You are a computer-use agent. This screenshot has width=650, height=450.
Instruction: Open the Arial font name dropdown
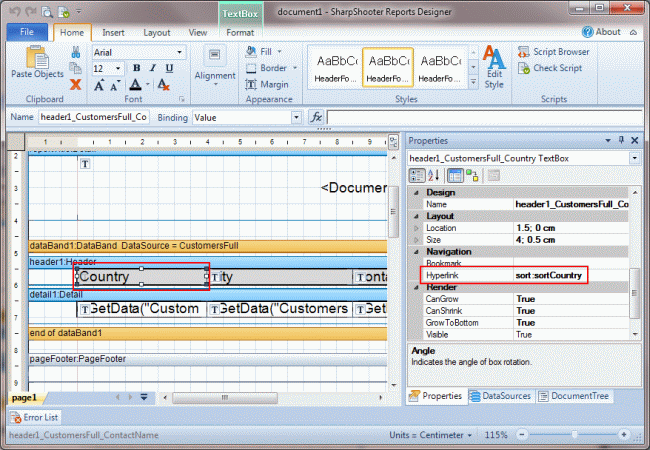coord(179,51)
